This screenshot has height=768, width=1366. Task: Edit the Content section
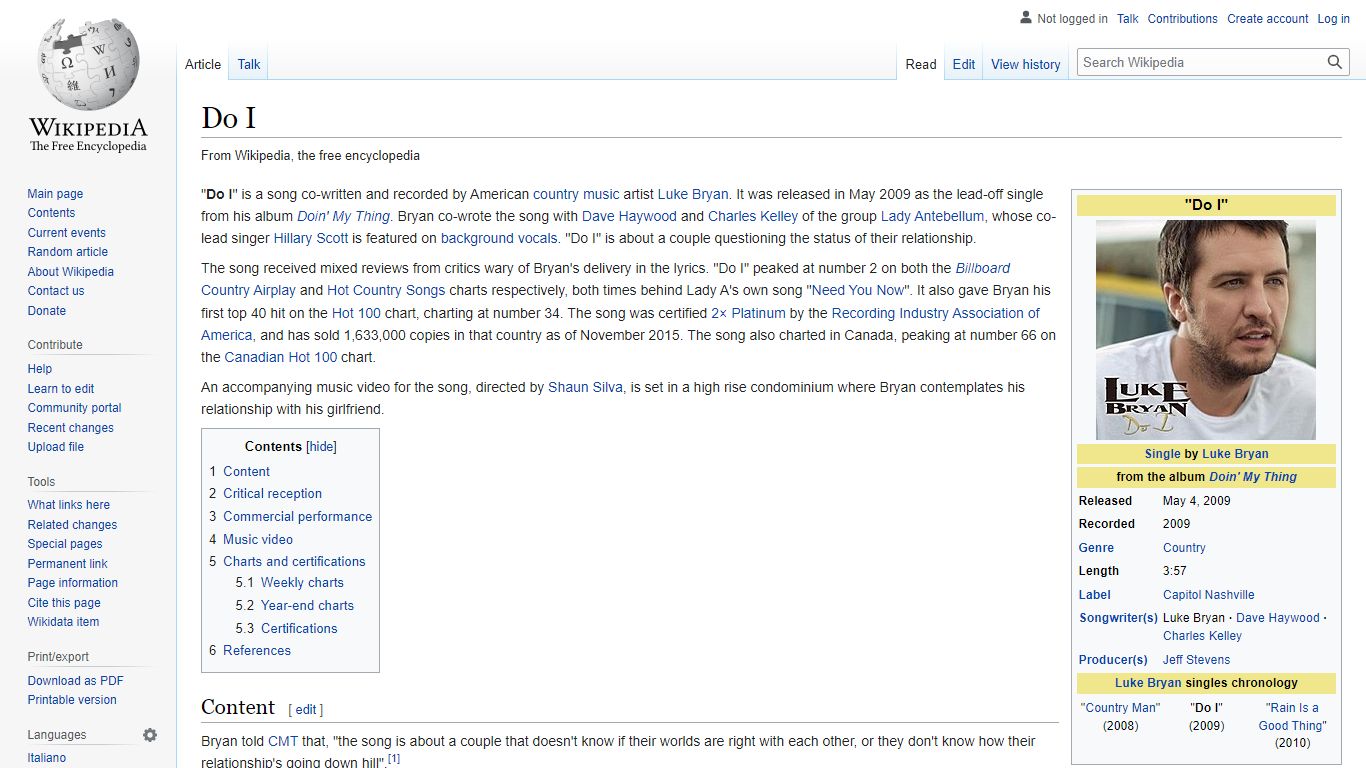(x=306, y=710)
